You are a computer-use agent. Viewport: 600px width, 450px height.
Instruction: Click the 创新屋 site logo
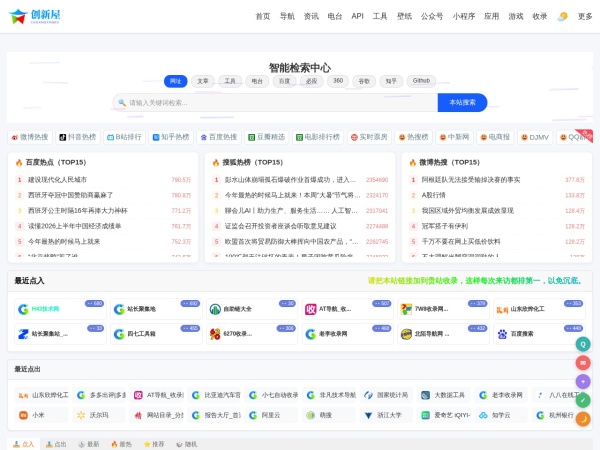click(x=34, y=16)
